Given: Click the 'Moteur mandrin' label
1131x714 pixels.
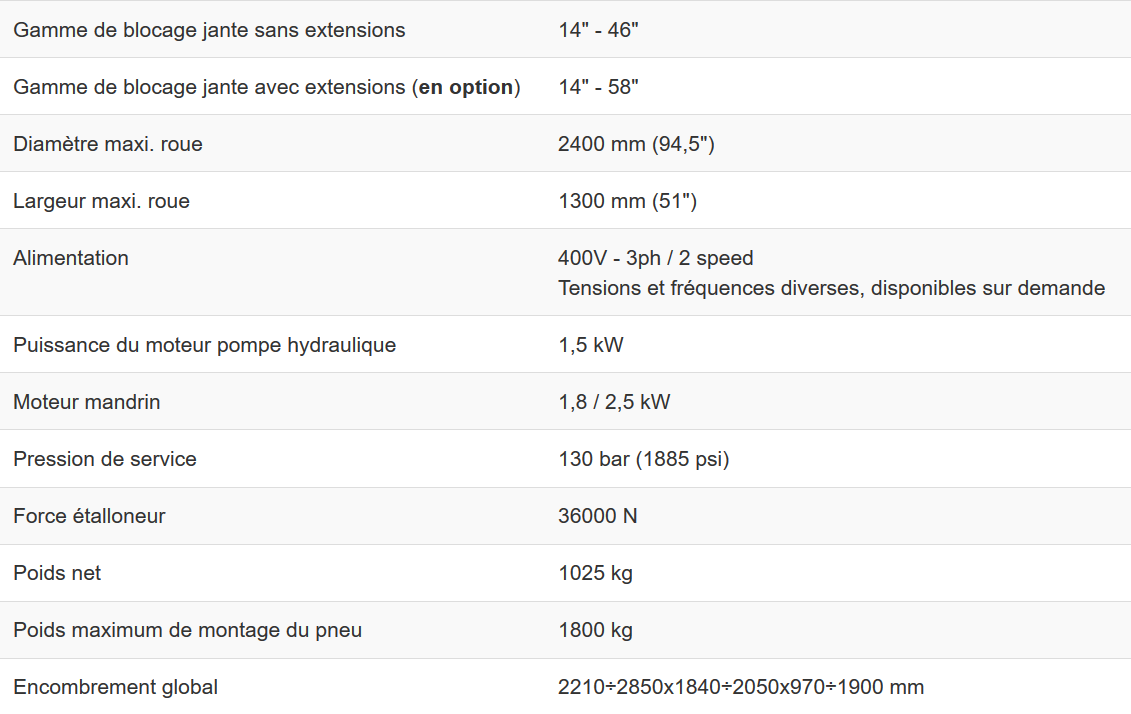Looking at the screenshot, I should 86,402.
